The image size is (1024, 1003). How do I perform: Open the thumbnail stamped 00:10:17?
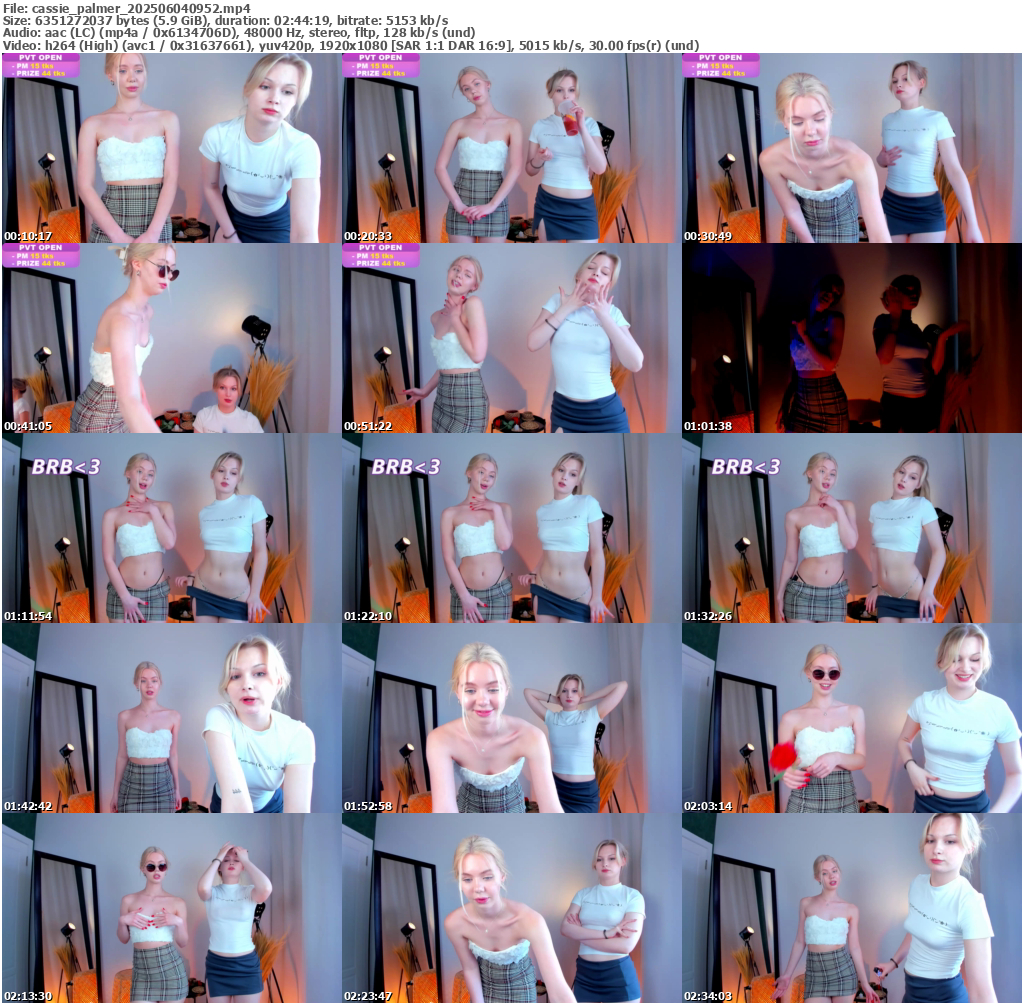[x=171, y=148]
